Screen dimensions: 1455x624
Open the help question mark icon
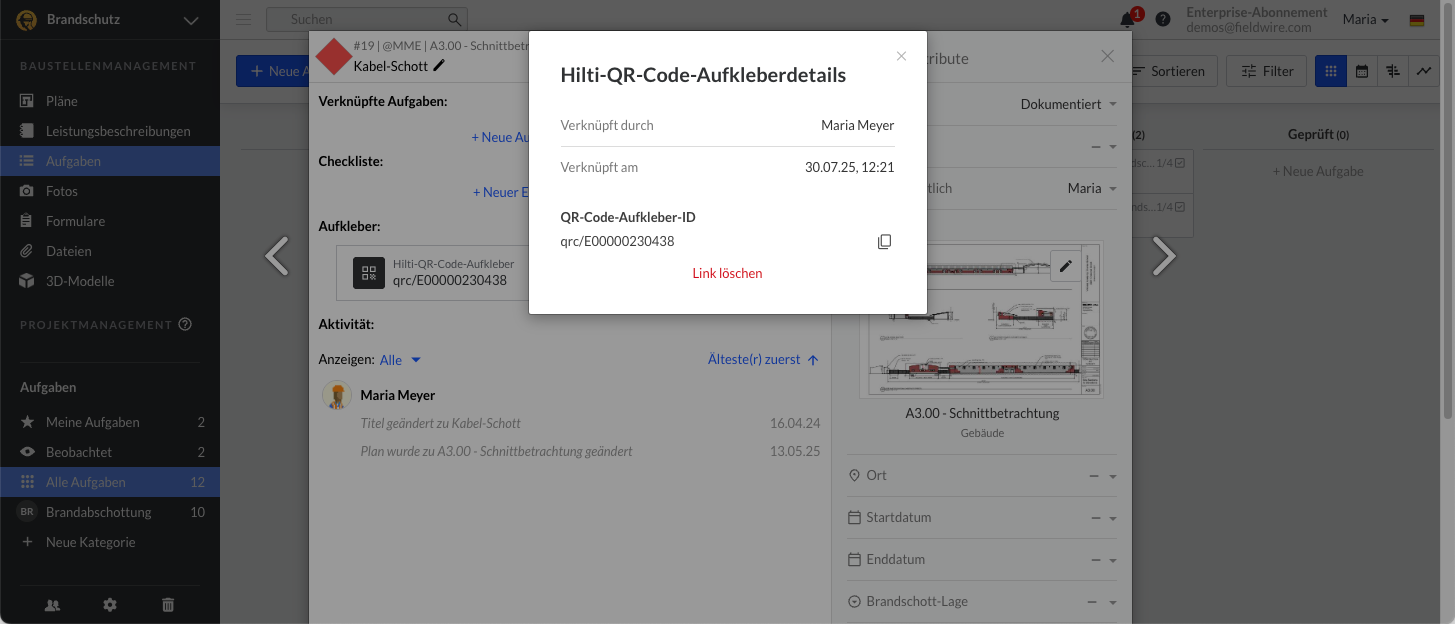tap(1163, 20)
